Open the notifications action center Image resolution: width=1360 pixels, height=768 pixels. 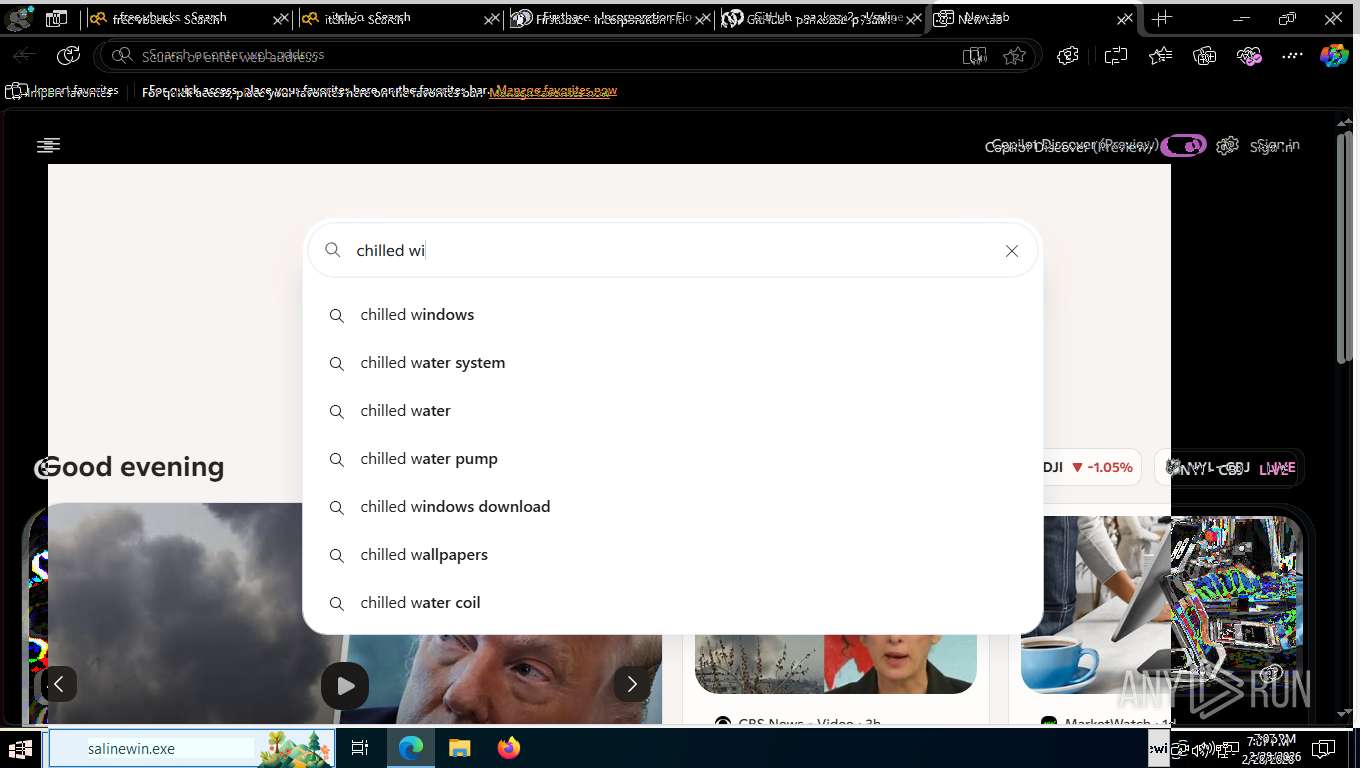coord(1323,748)
